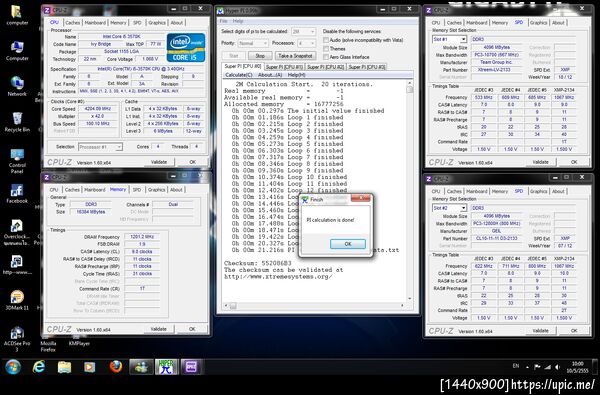Switch to Super PI [CPU #2] tab
The width and height of the screenshot is (600, 395).
point(326,67)
